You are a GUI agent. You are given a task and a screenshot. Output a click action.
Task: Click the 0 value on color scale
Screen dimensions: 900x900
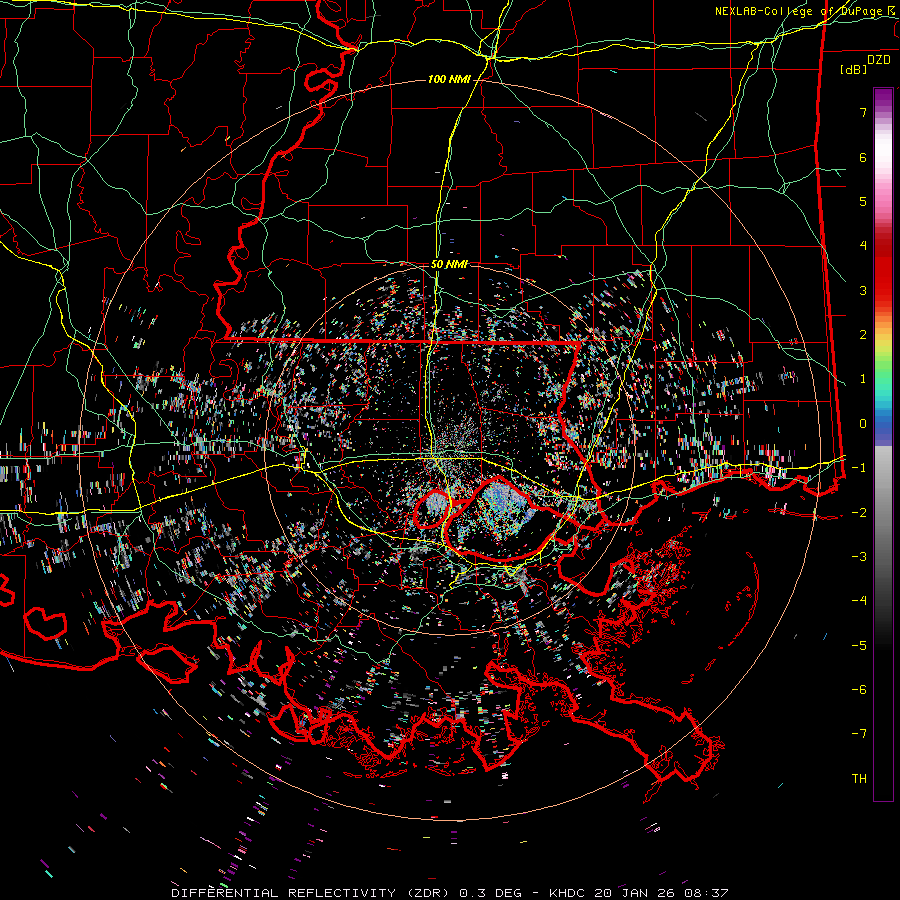click(x=863, y=424)
